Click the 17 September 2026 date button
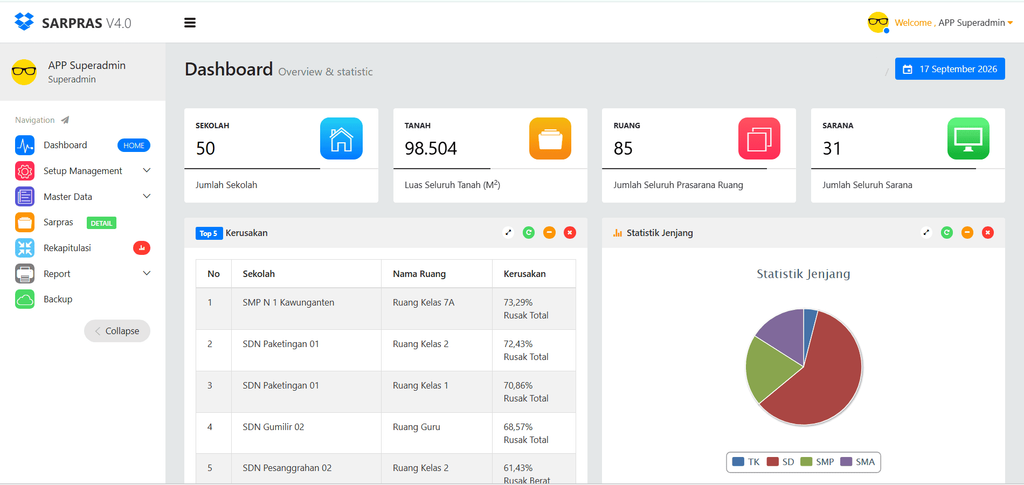The width and height of the screenshot is (1024, 485). coord(950,69)
